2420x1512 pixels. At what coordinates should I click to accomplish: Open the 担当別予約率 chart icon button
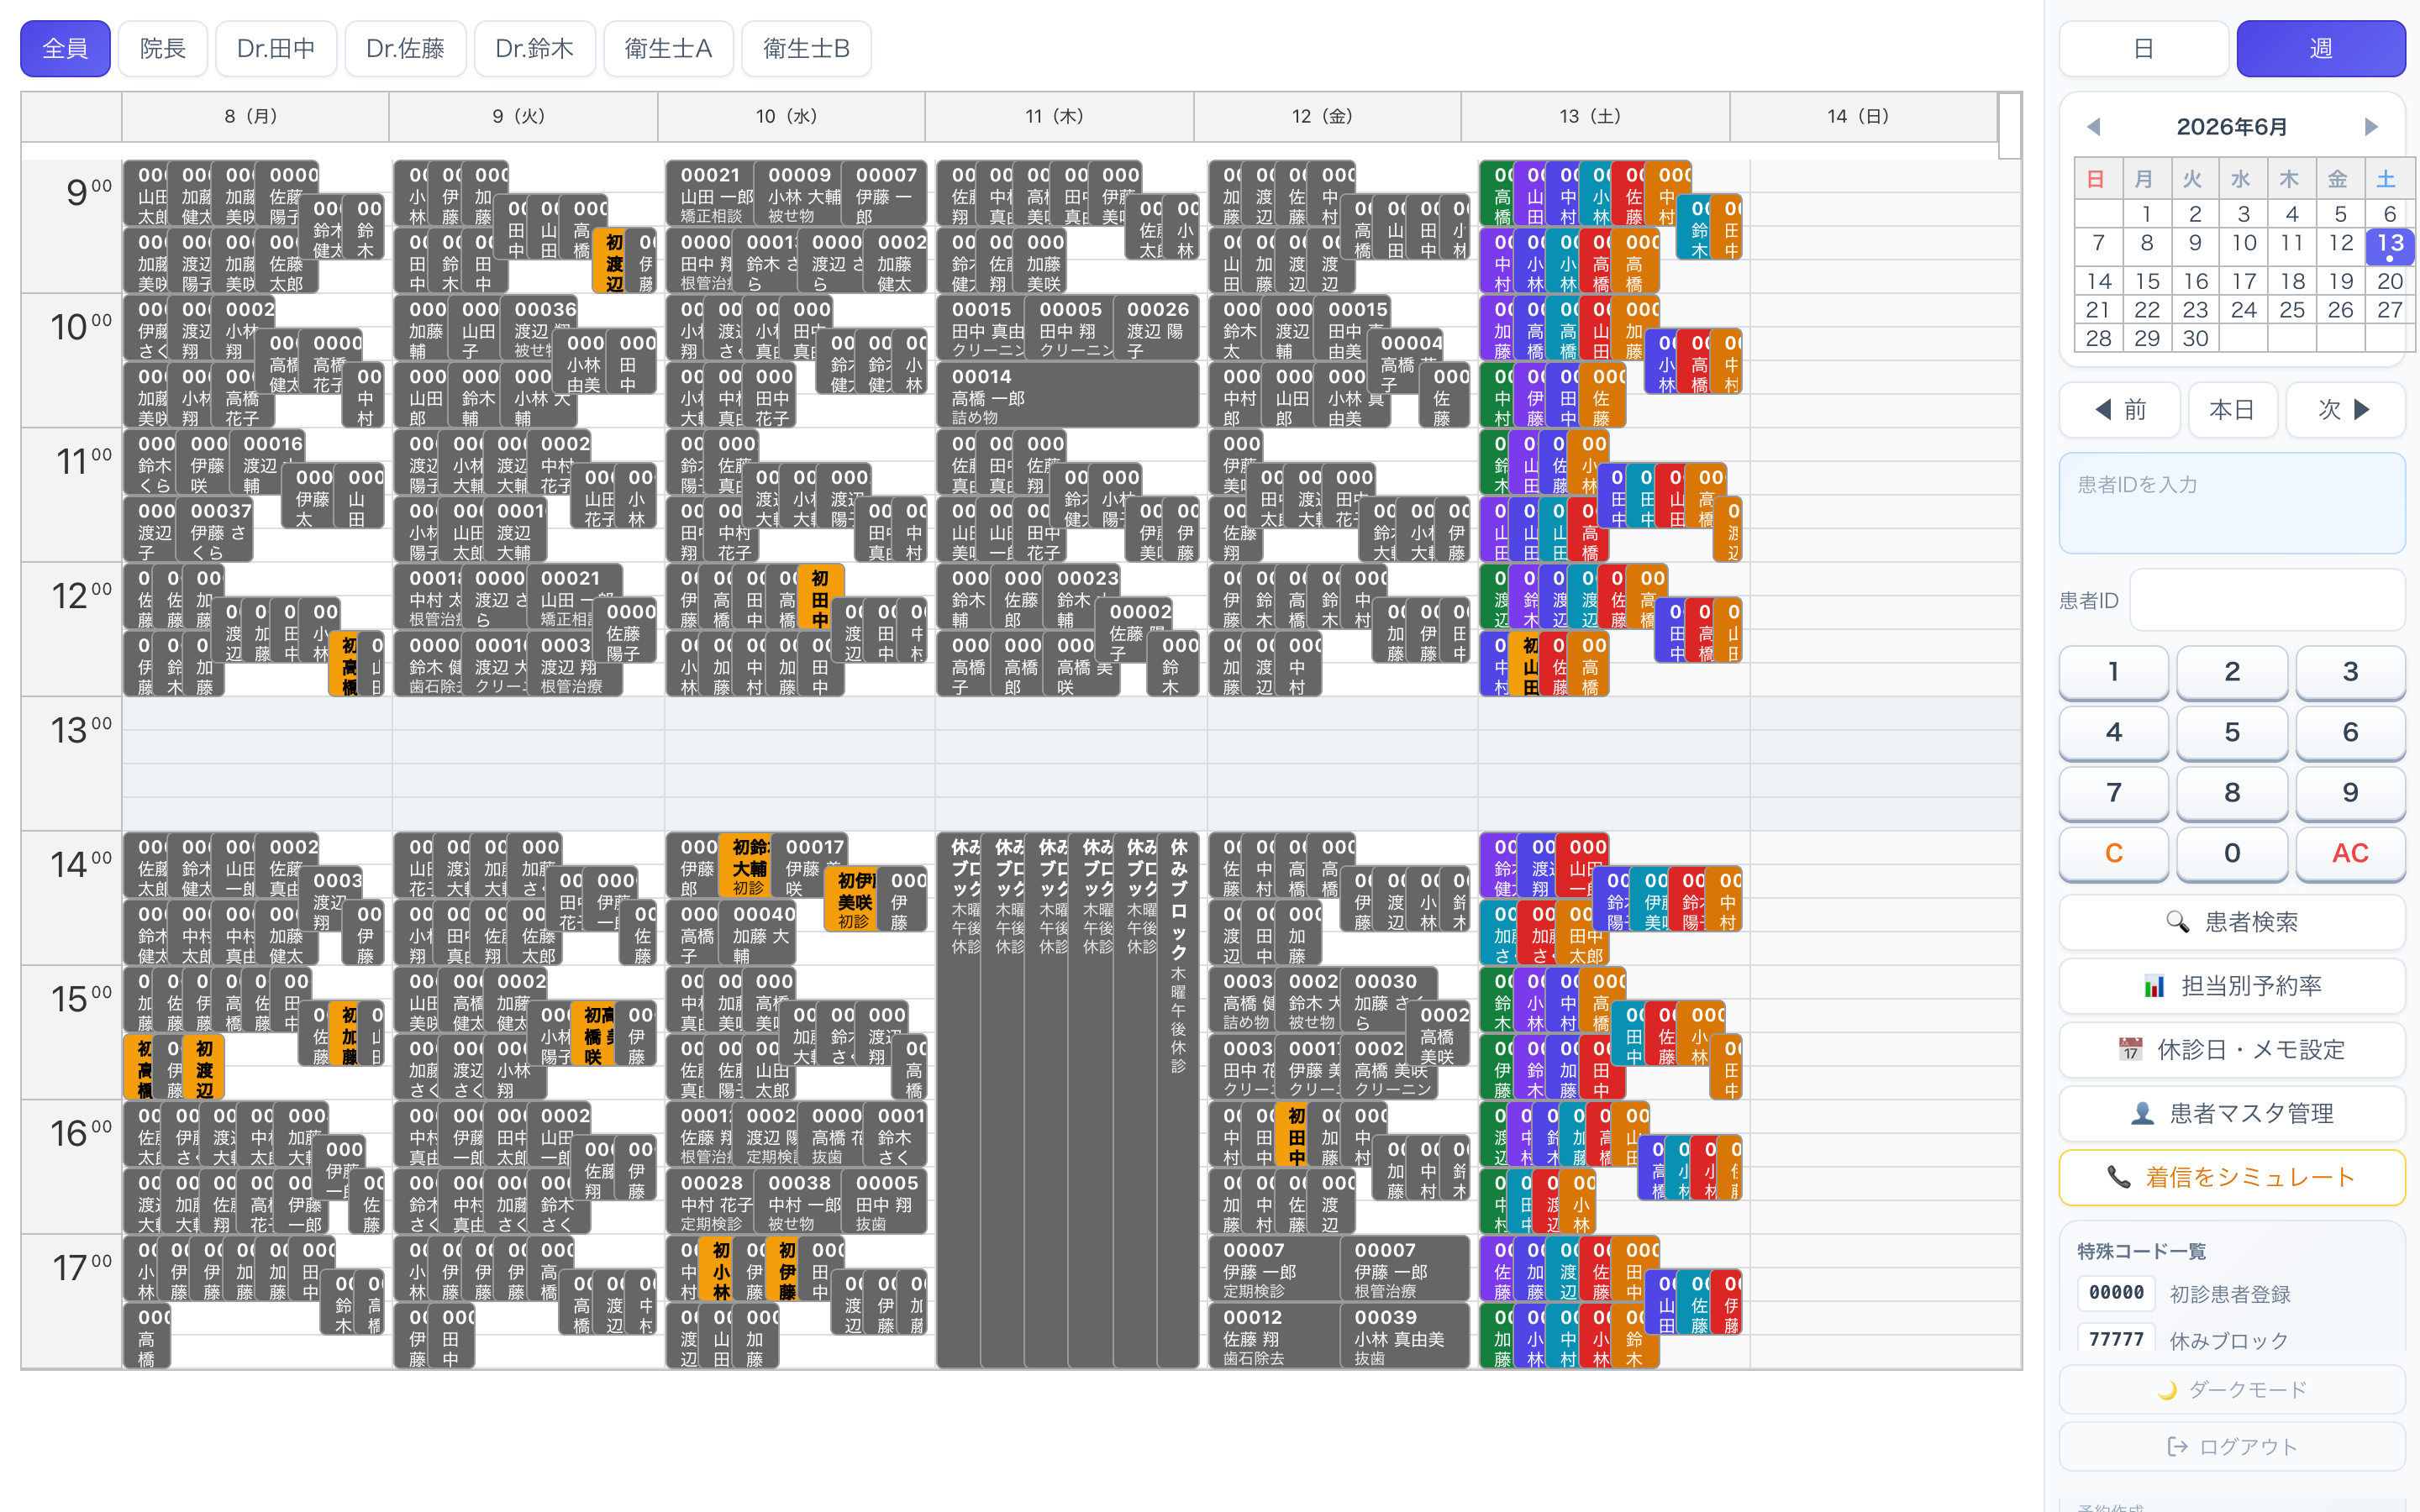coord(2231,985)
